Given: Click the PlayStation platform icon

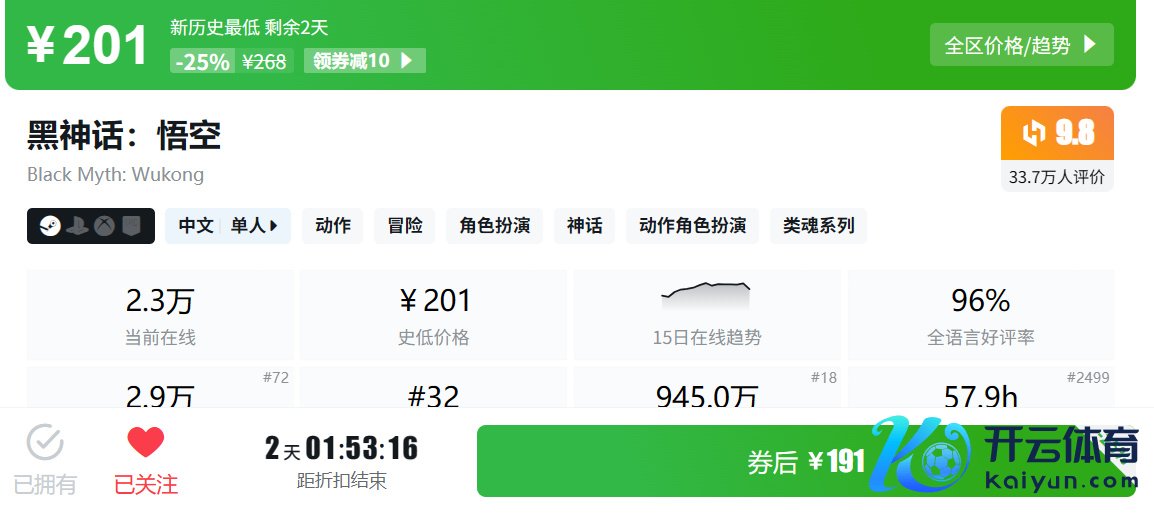Looking at the screenshot, I should [x=77, y=226].
